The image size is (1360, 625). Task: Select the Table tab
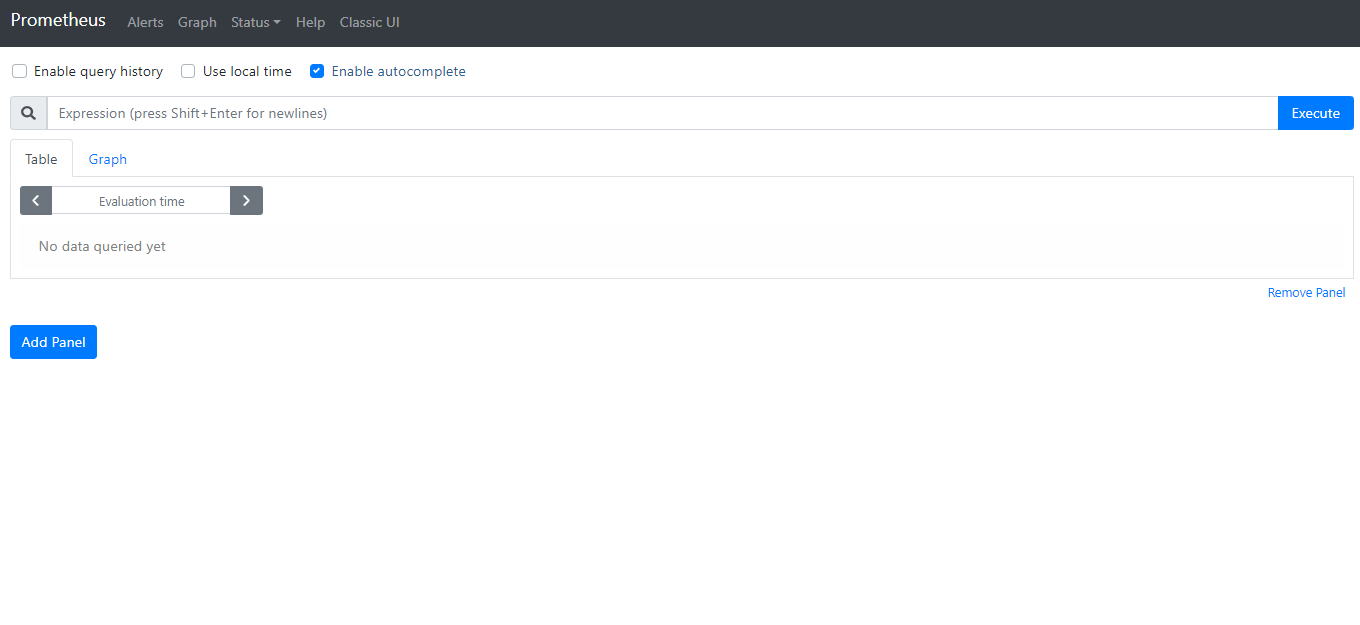[40, 159]
